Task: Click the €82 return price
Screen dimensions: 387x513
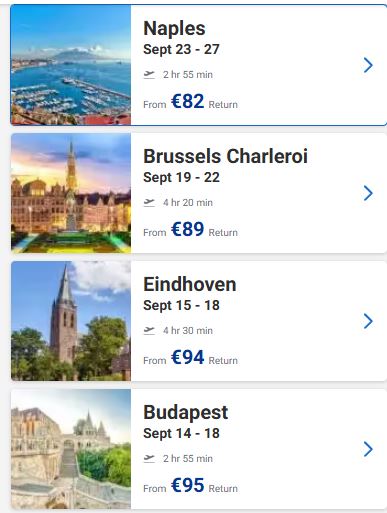Action: pyautogui.click(x=187, y=101)
